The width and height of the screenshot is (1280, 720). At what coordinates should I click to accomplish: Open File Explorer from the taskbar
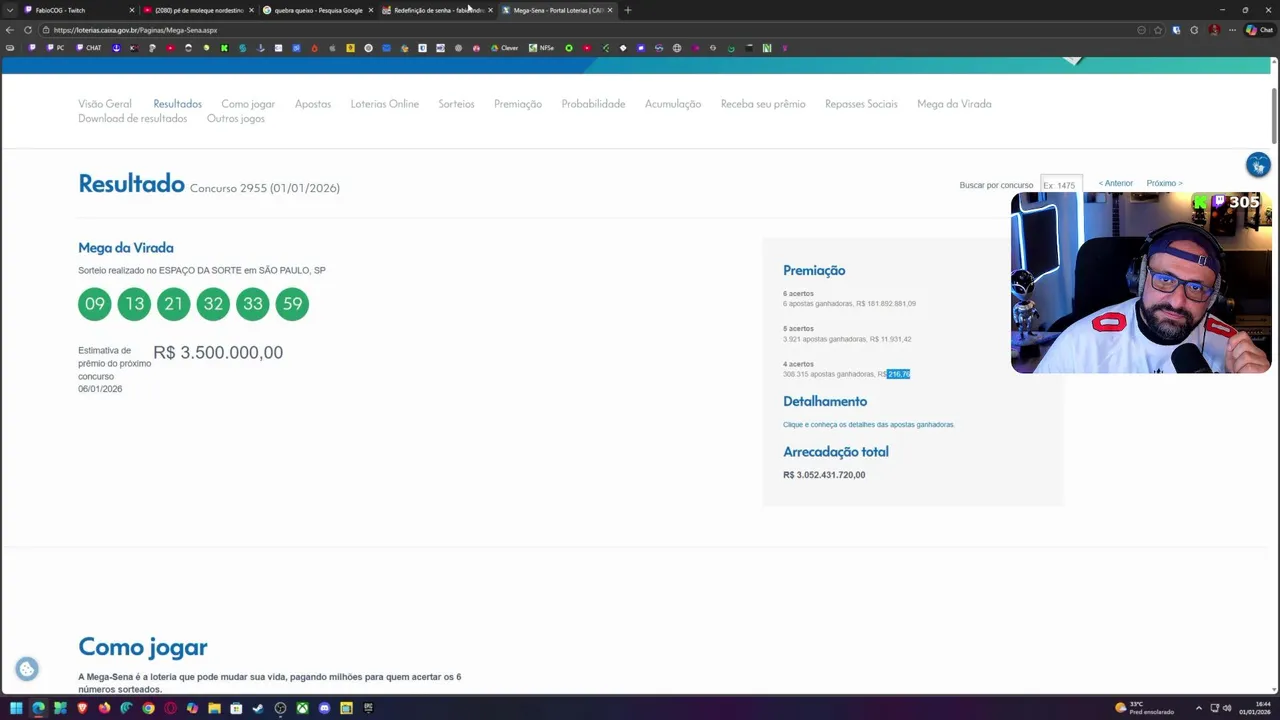point(214,709)
